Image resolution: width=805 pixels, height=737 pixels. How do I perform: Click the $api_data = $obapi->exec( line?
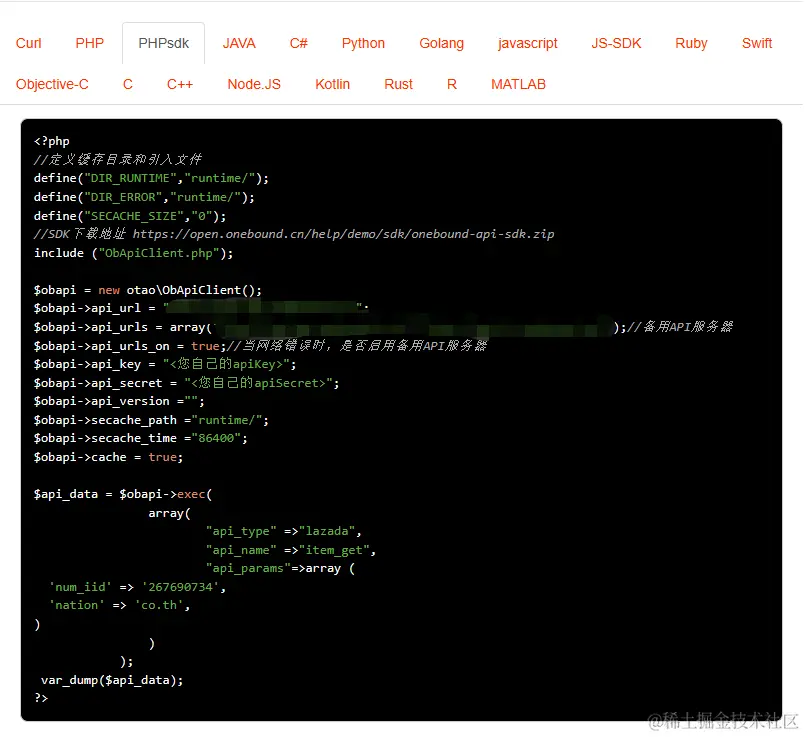click(123, 494)
